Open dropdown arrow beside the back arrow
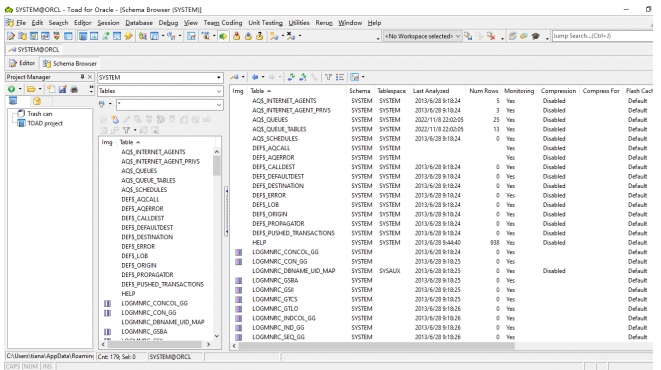The image size is (661, 370). coord(263,77)
